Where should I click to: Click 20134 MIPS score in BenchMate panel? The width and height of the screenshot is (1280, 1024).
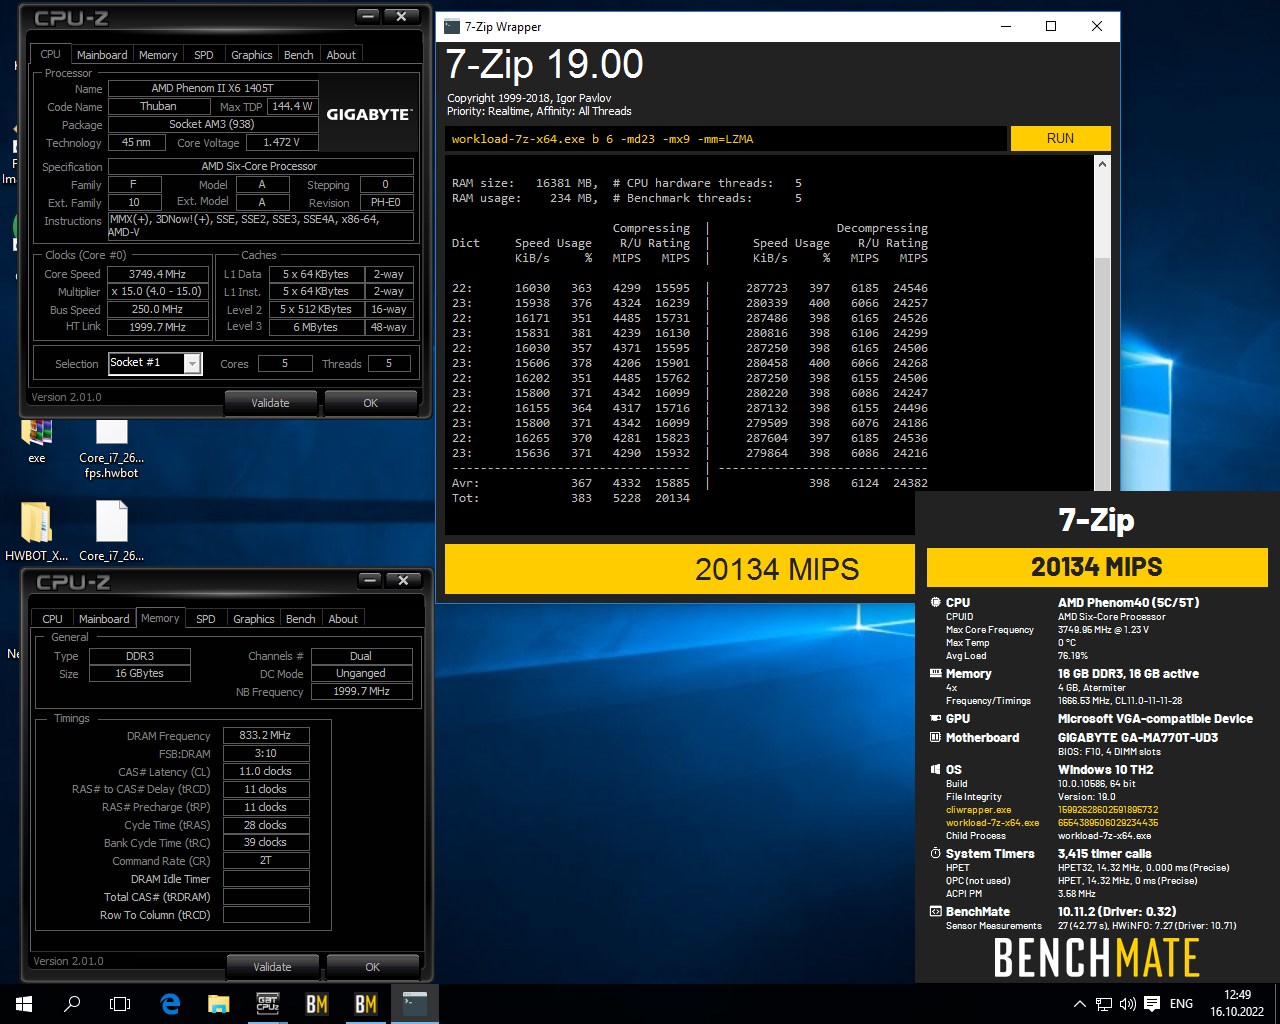click(1097, 567)
